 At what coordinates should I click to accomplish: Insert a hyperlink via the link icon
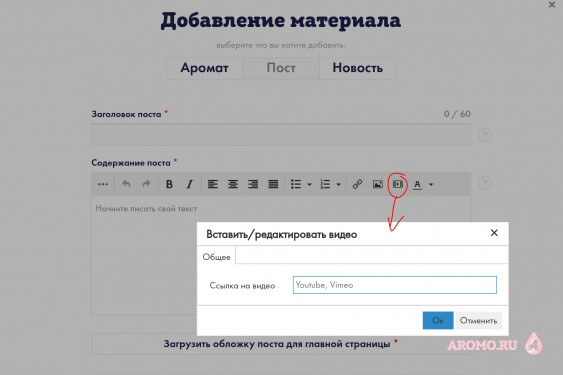pos(357,184)
